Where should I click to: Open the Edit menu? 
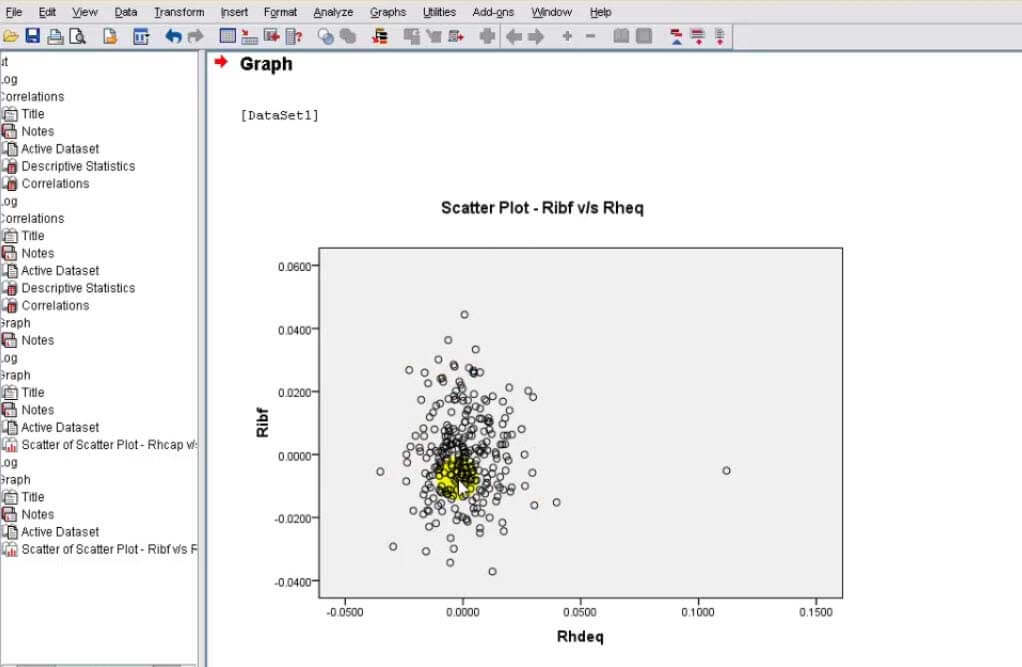pos(47,12)
